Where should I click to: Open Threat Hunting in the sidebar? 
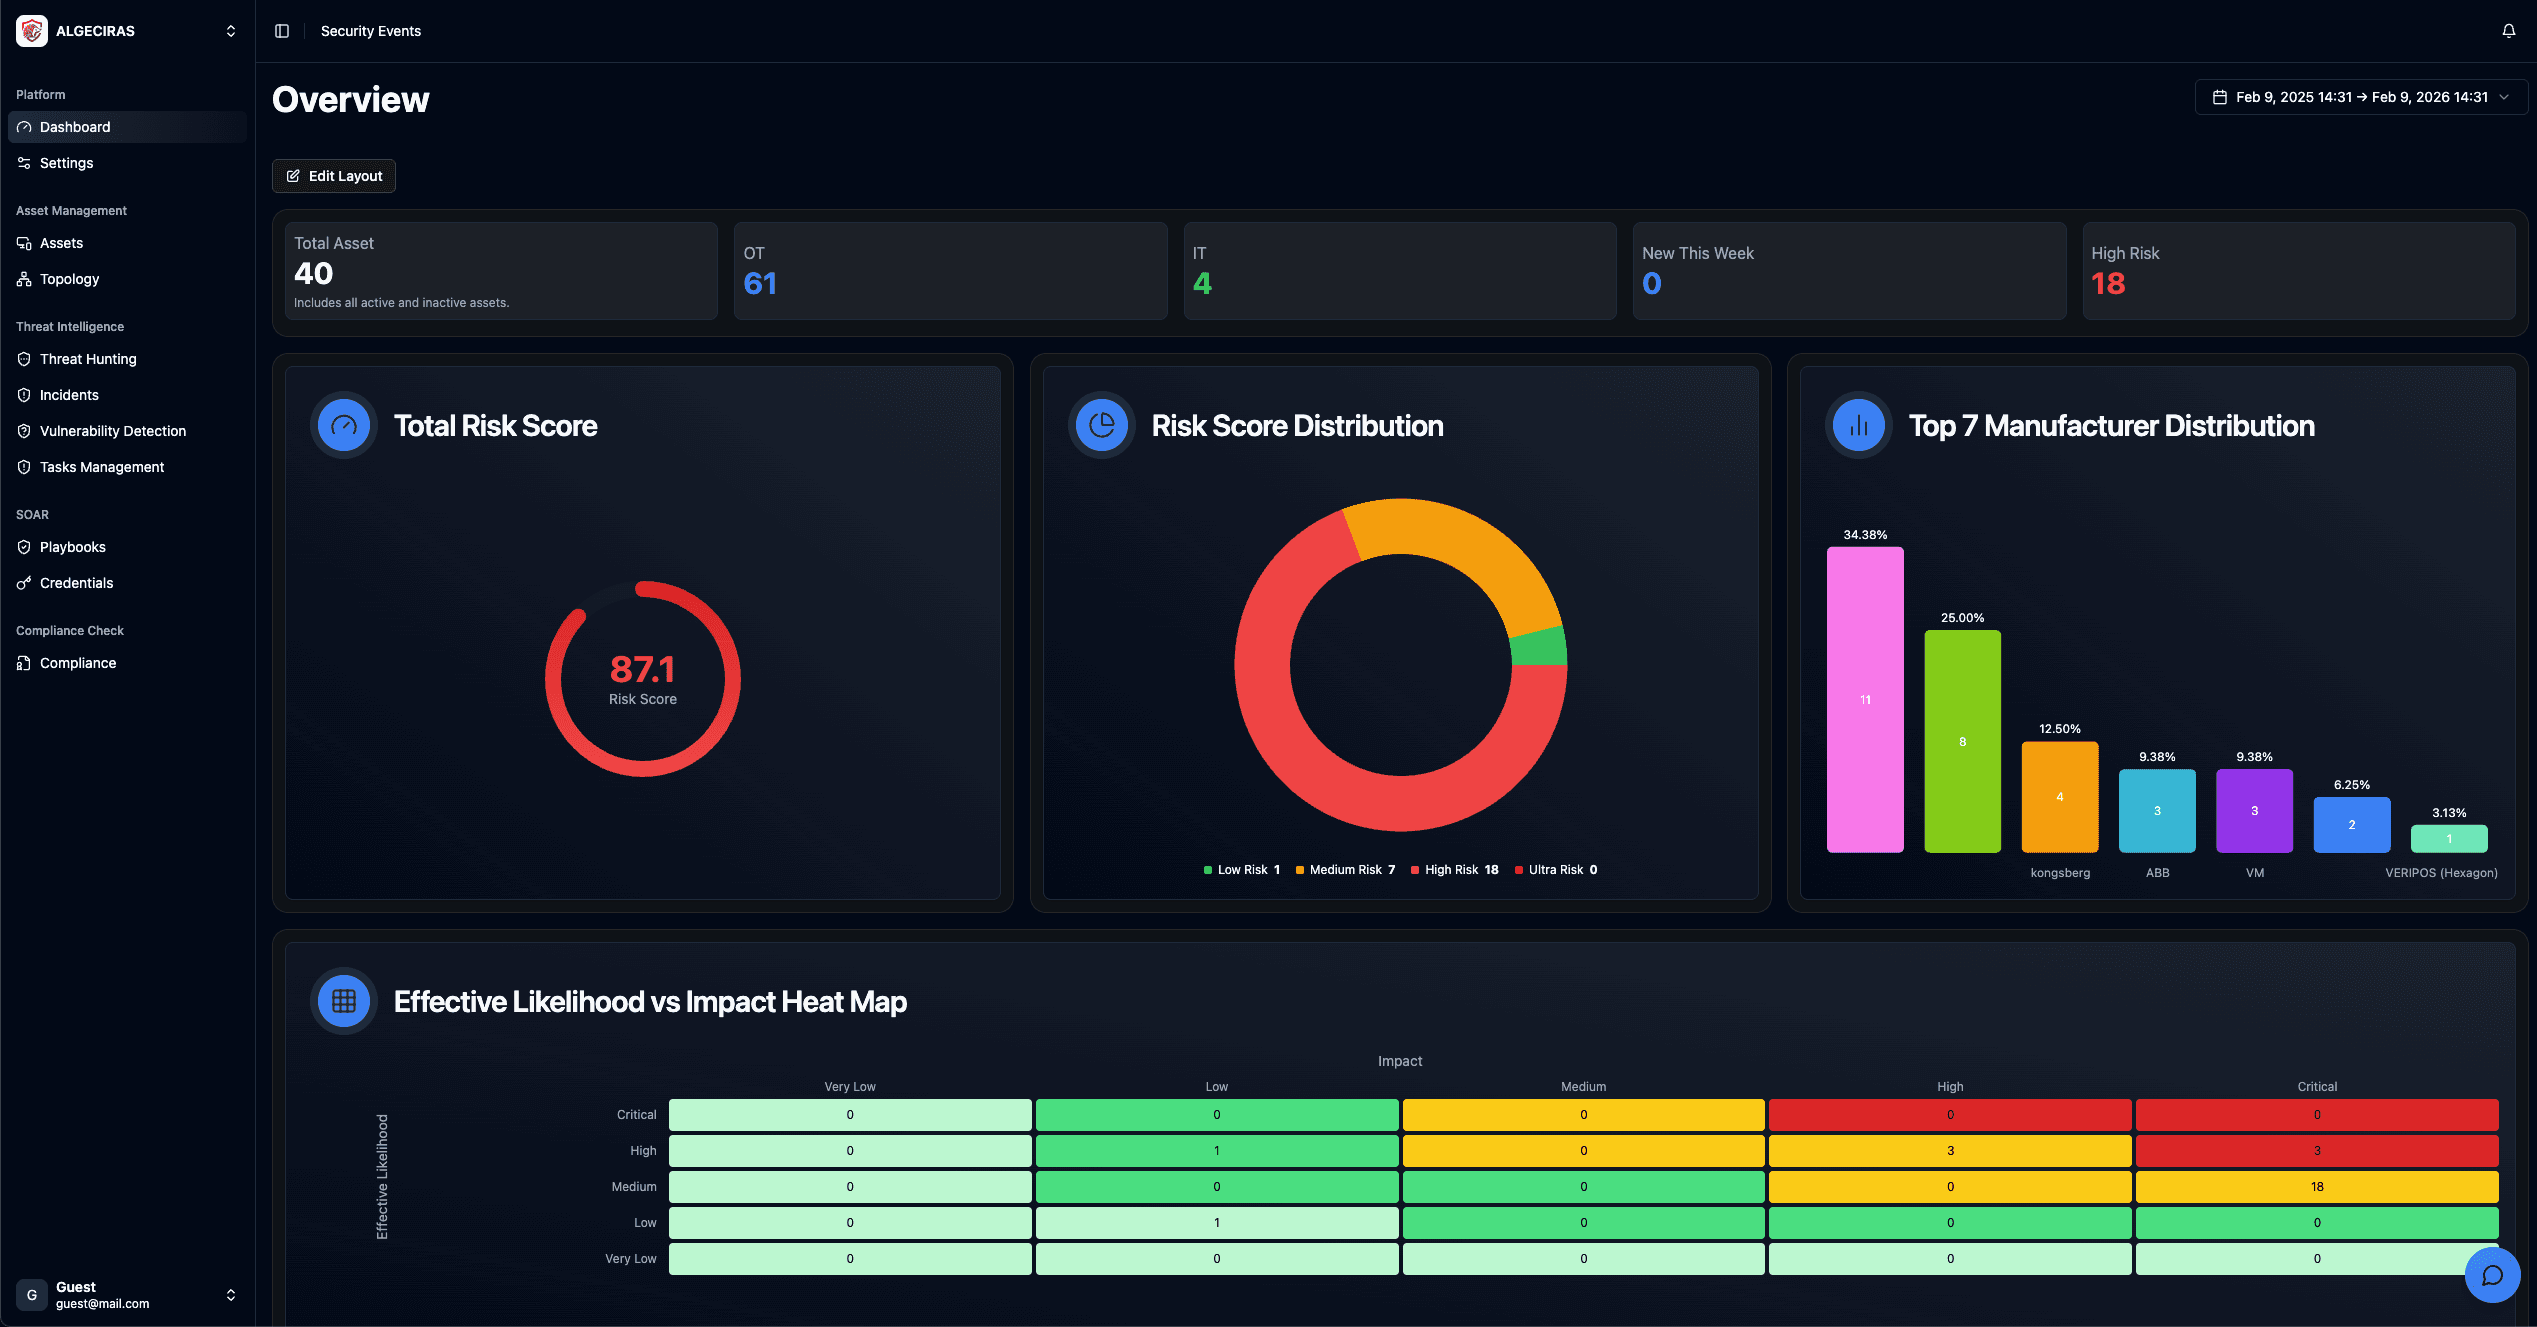88,359
